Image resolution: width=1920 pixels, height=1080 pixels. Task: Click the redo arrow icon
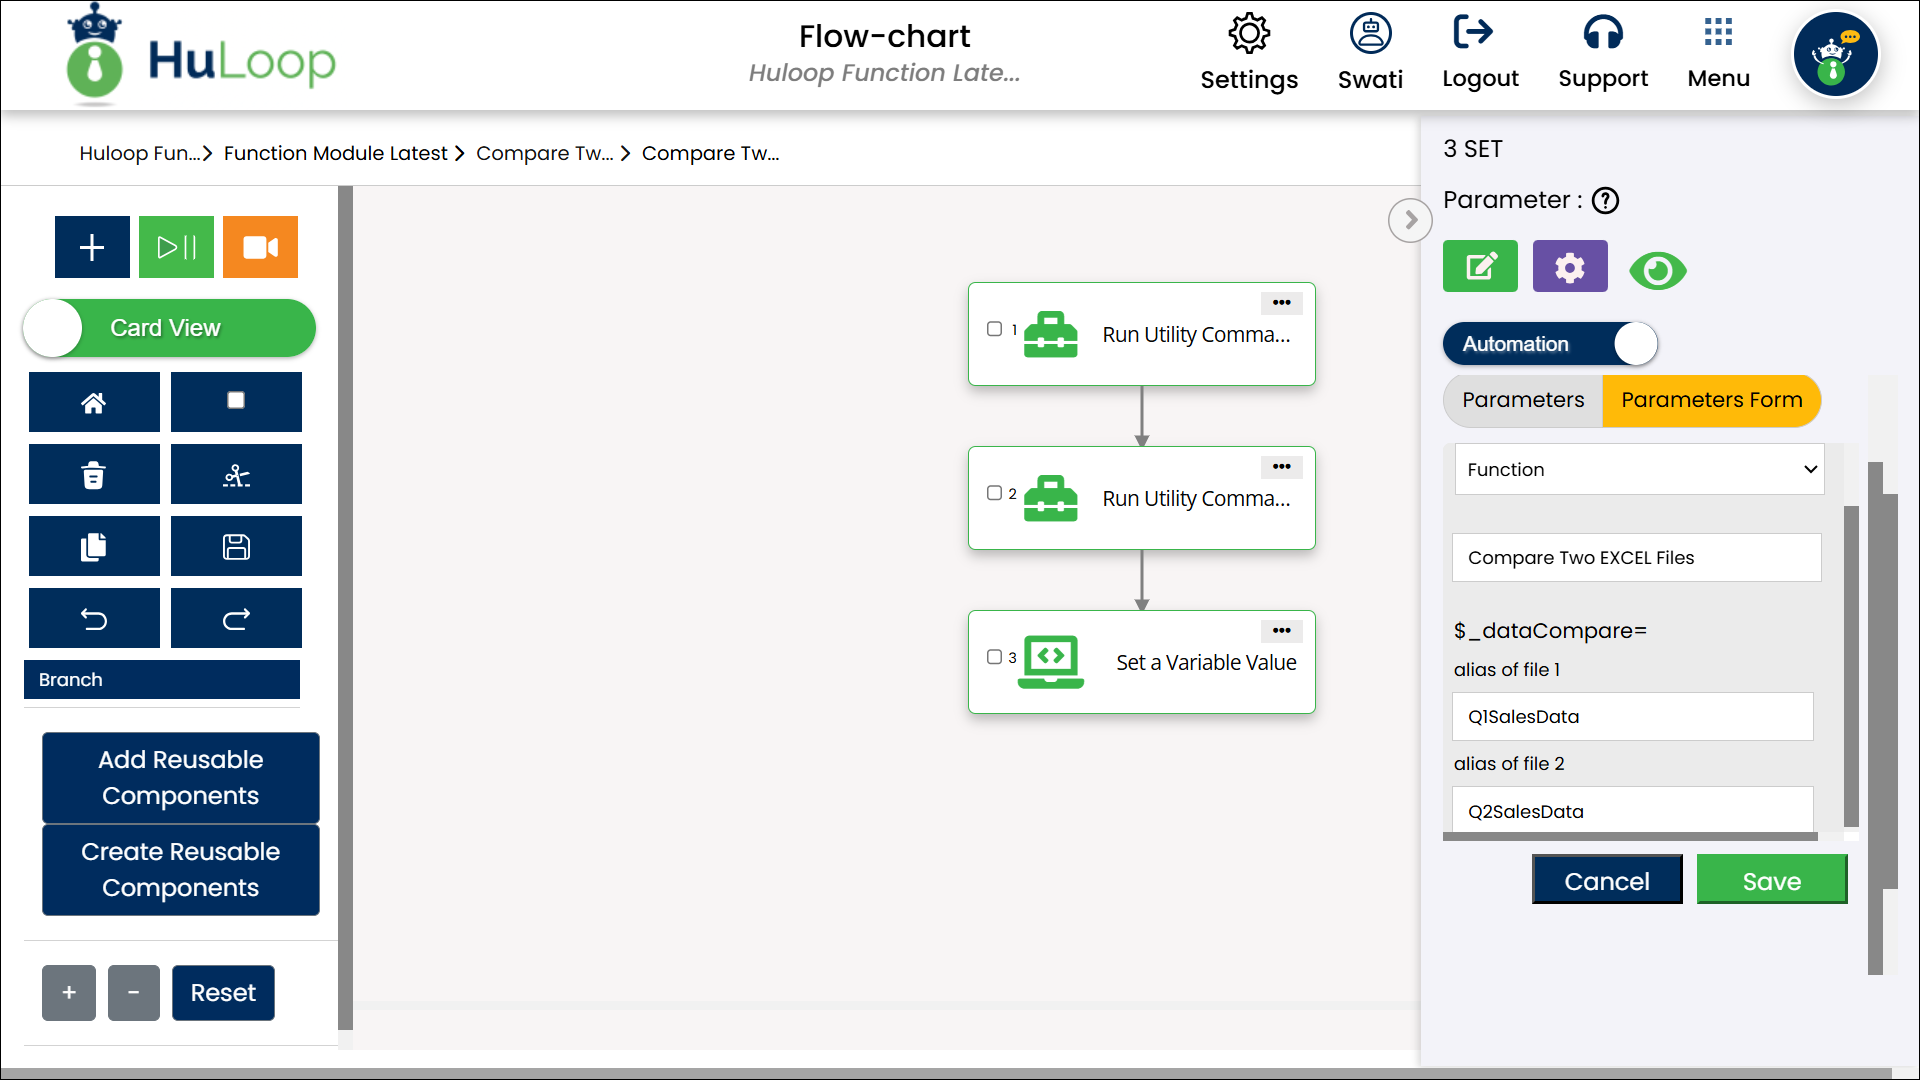pyautogui.click(x=236, y=619)
